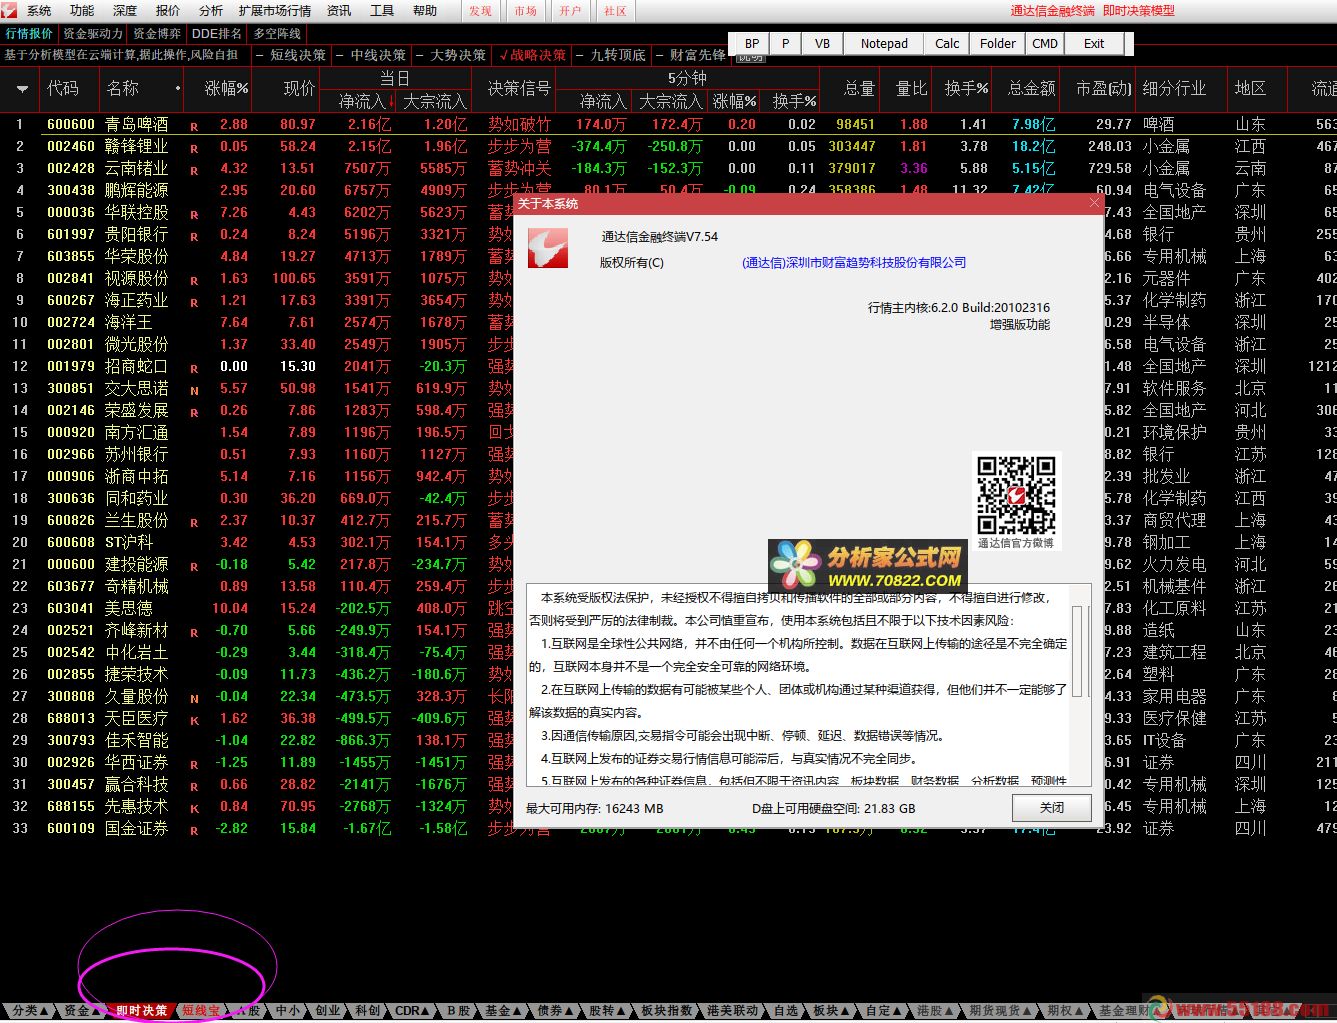Select stock row 603041 美思德
This screenshot has height=1023, width=1337.
click(668, 608)
